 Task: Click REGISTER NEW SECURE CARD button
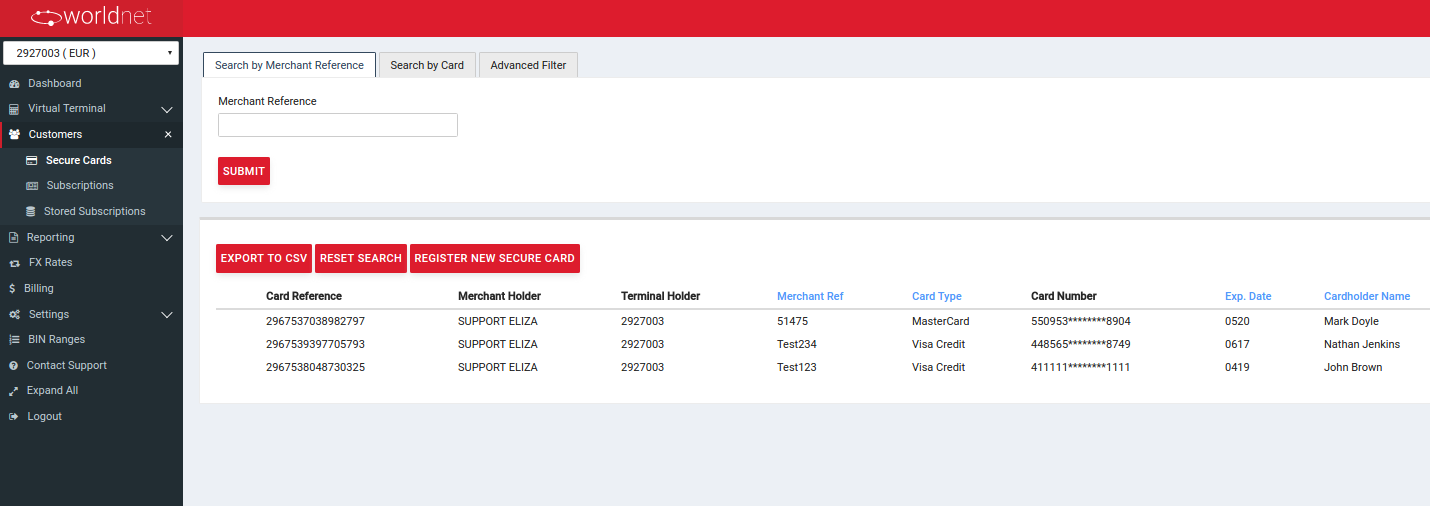tap(495, 258)
